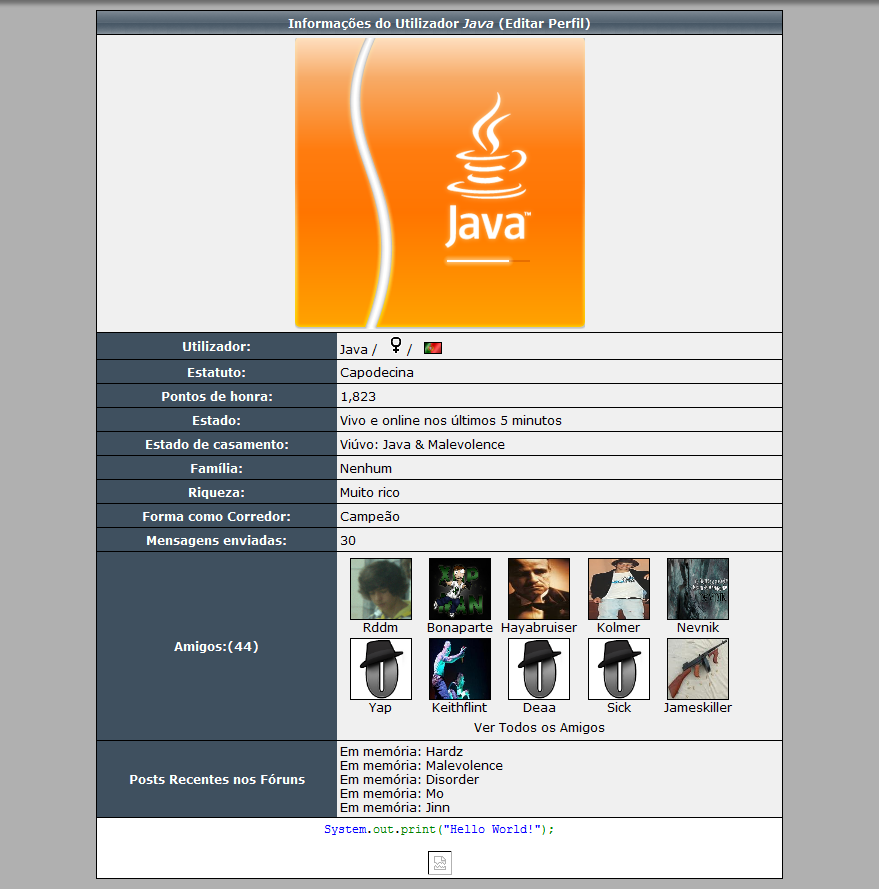This screenshot has height=889, width=879.
Task: Open Yap's default hat avatar
Action: click(381, 669)
